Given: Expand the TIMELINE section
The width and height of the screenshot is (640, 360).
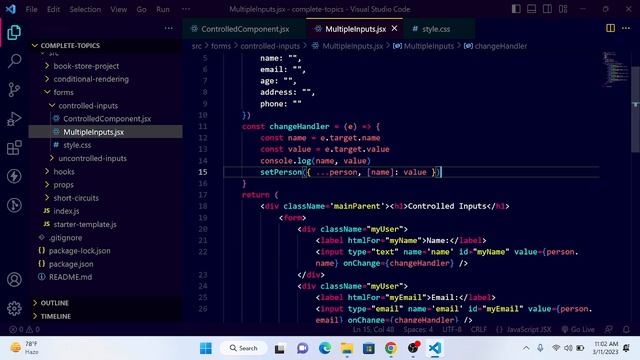Looking at the screenshot, I should [x=105, y=316].
